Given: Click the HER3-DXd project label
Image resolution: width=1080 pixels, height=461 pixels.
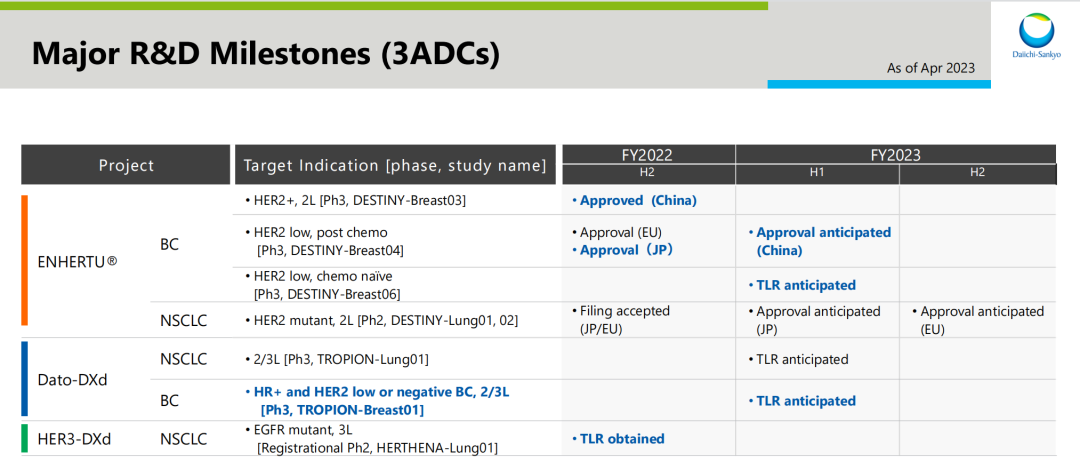Looking at the screenshot, I should tap(76, 438).
